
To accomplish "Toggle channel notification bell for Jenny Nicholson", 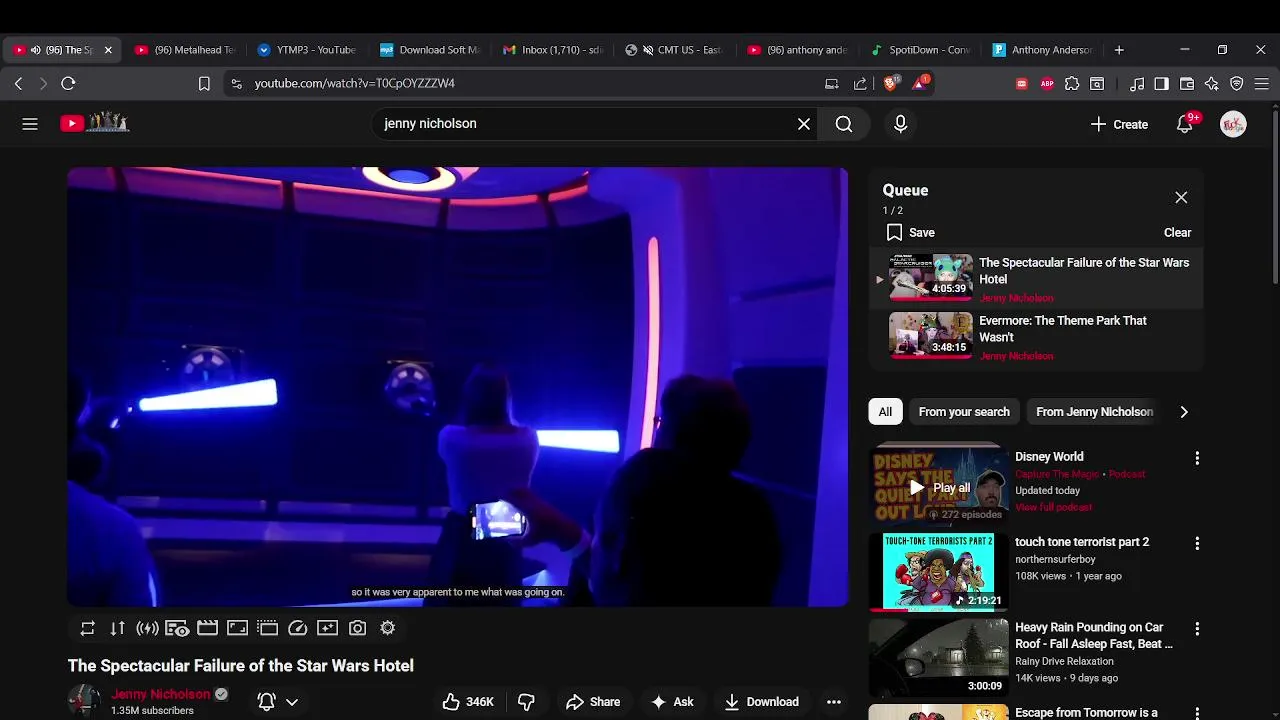I will tap(266, 702).
